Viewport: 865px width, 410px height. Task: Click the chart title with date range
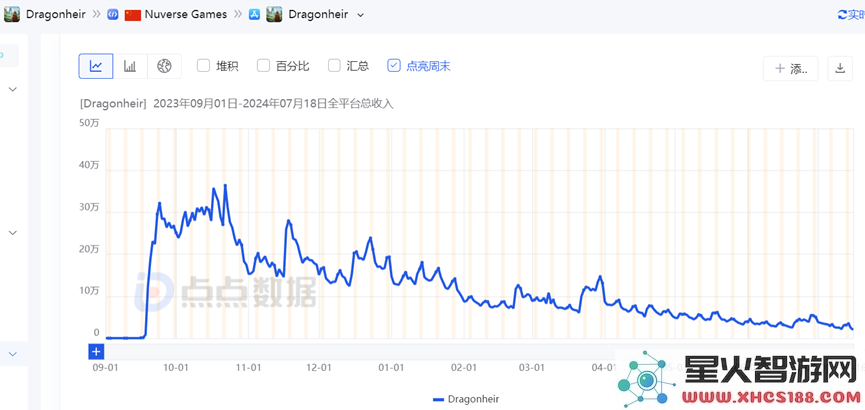237,103
